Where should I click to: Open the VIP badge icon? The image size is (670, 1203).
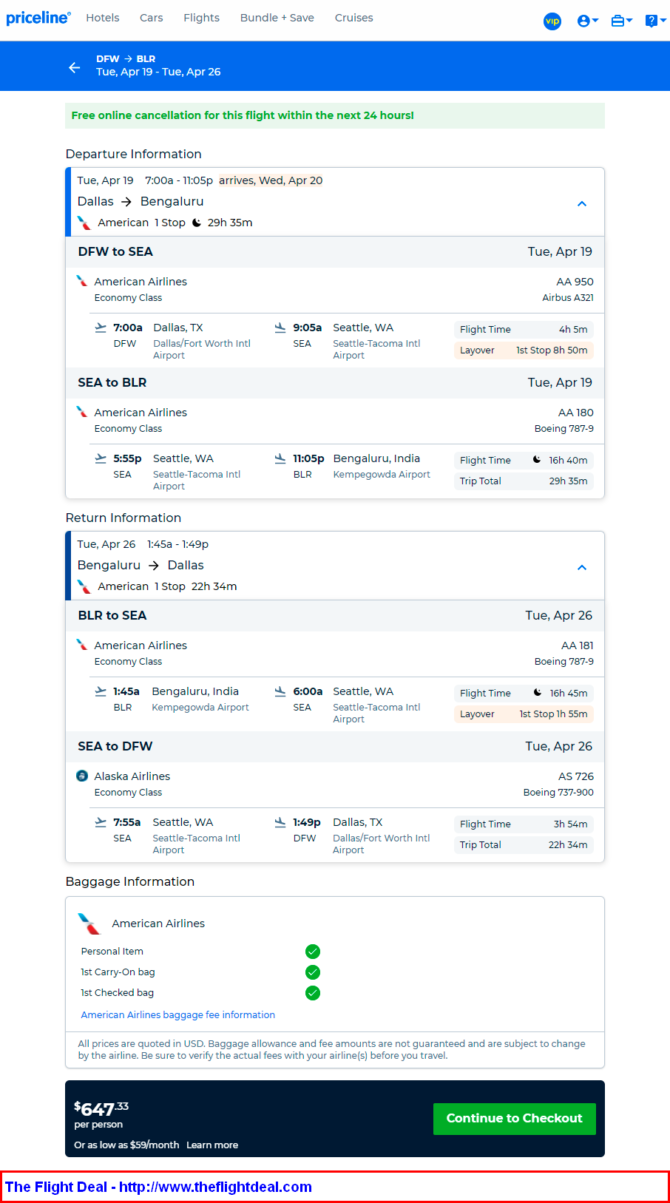552,21
